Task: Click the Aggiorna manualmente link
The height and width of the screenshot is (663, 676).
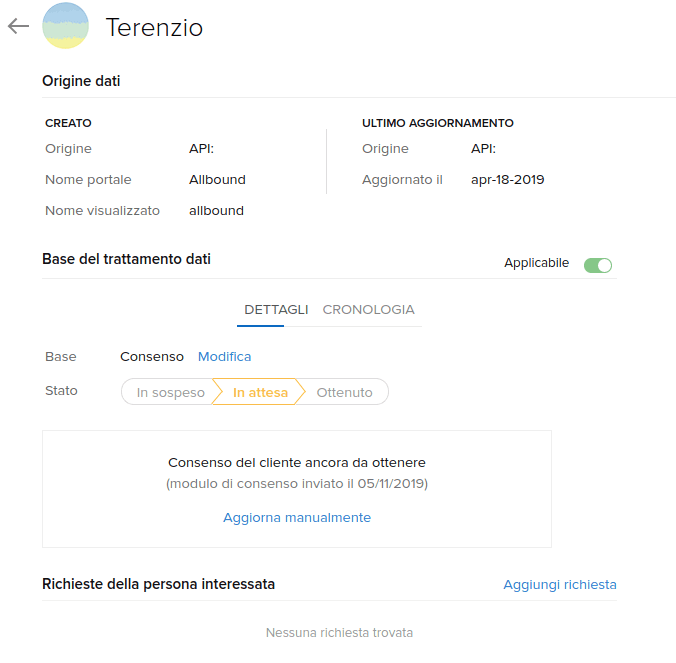Action: (x=297, y=518)
